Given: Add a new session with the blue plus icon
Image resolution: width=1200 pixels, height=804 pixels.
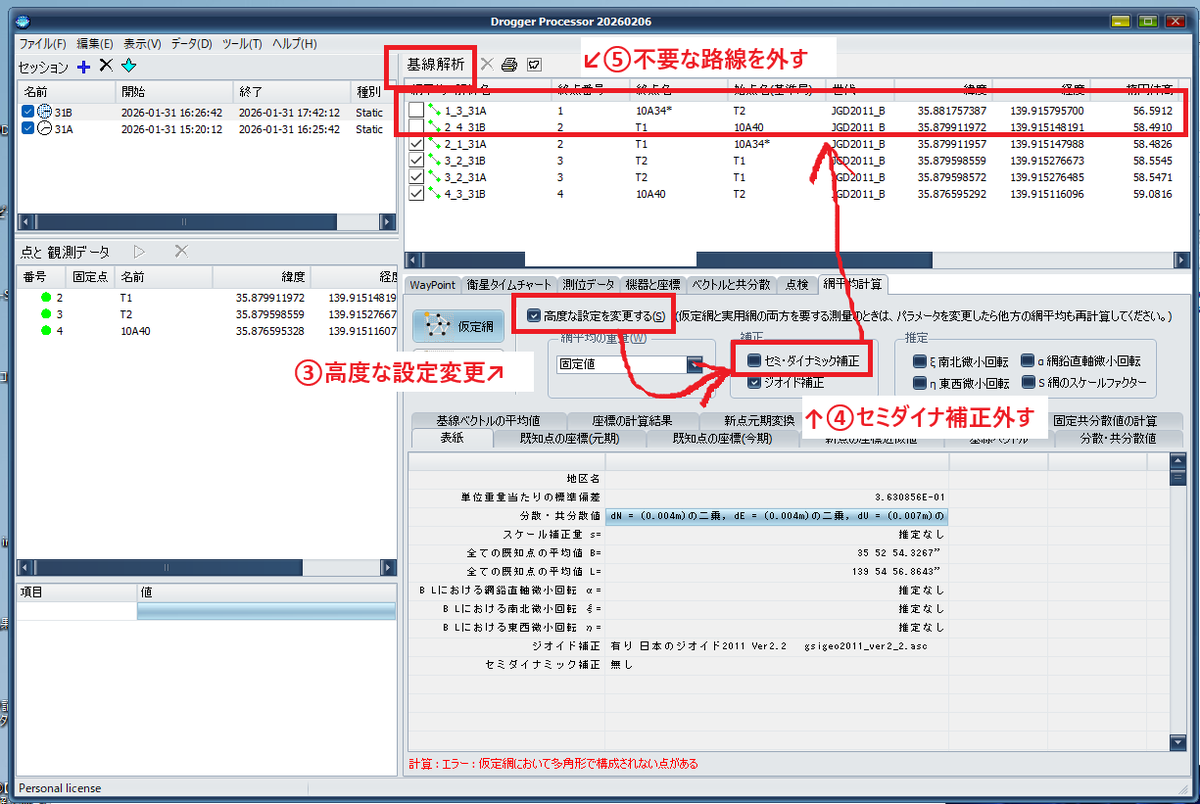Looking at the screenshot, I should (x=84, y=66).
